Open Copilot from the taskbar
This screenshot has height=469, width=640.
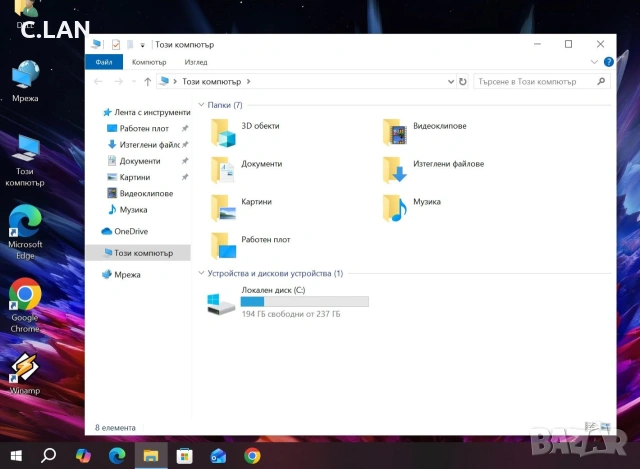click(83, 456)
